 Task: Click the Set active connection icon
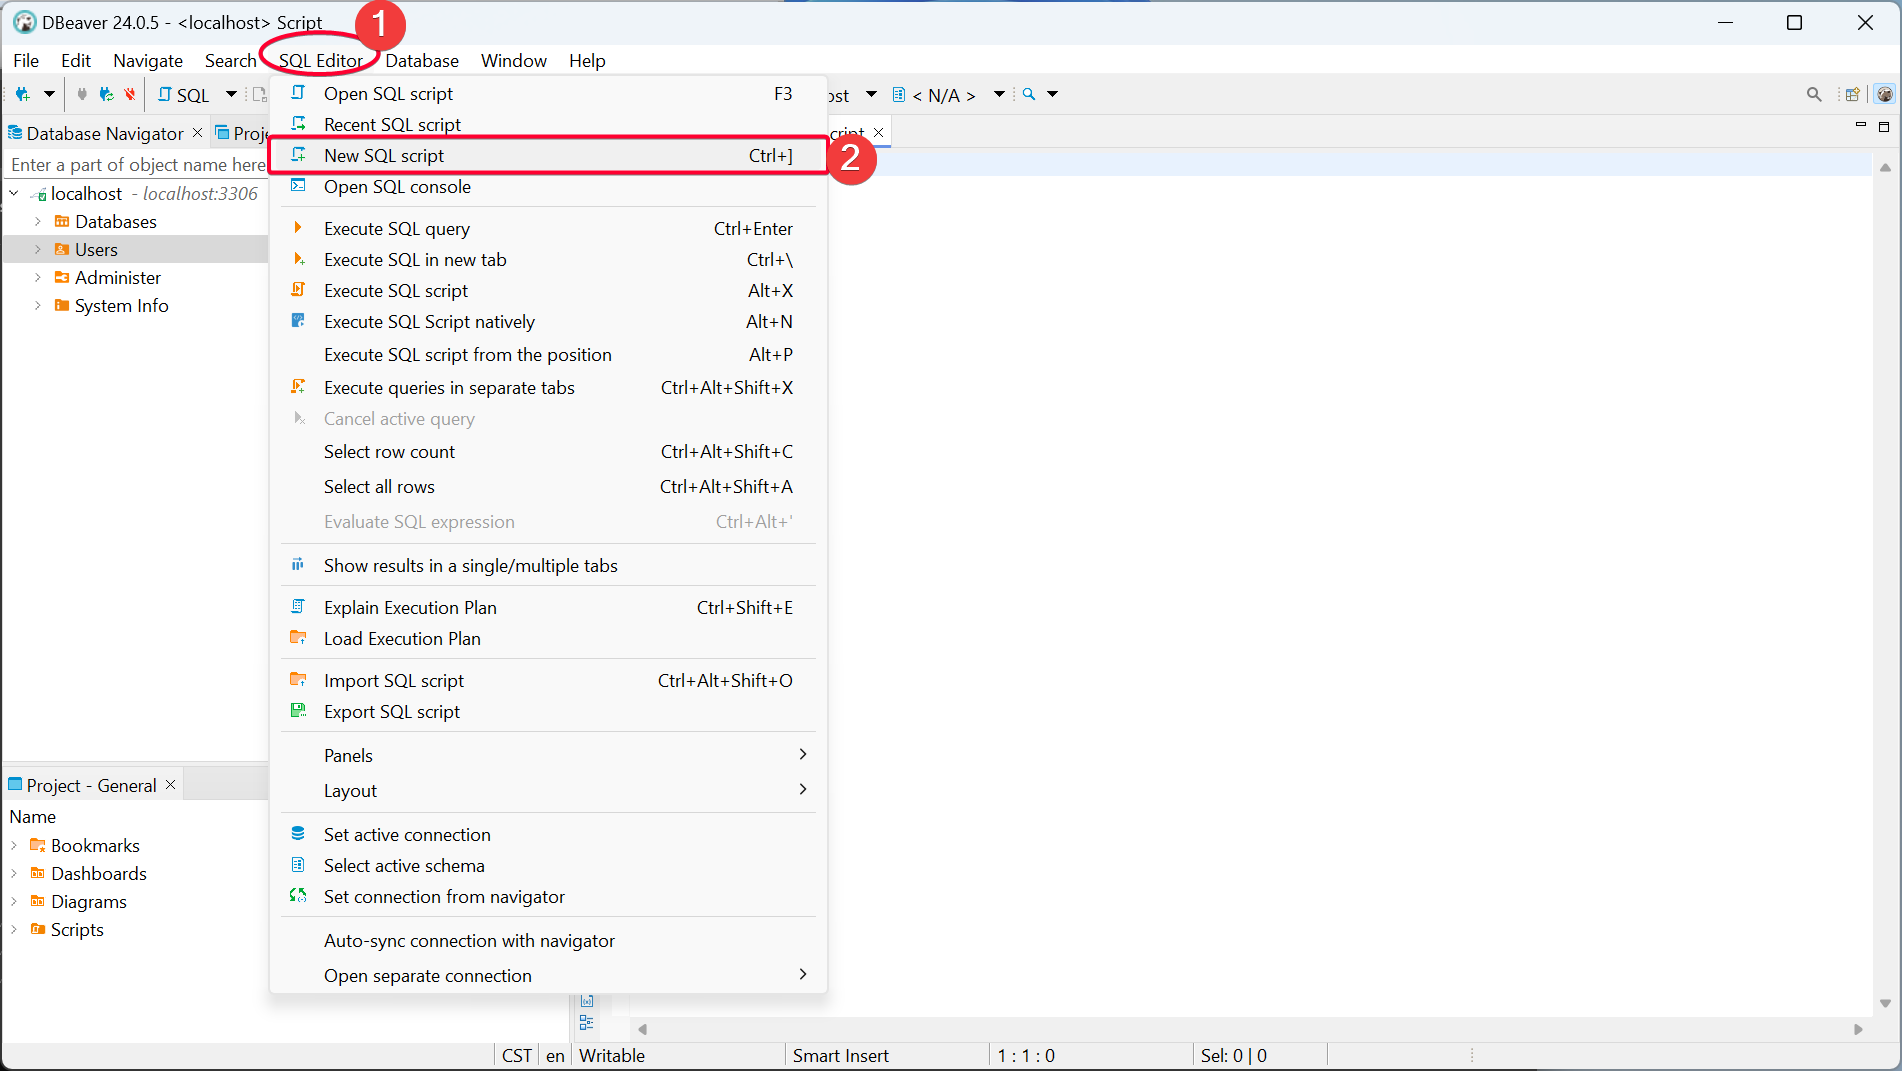298,834
